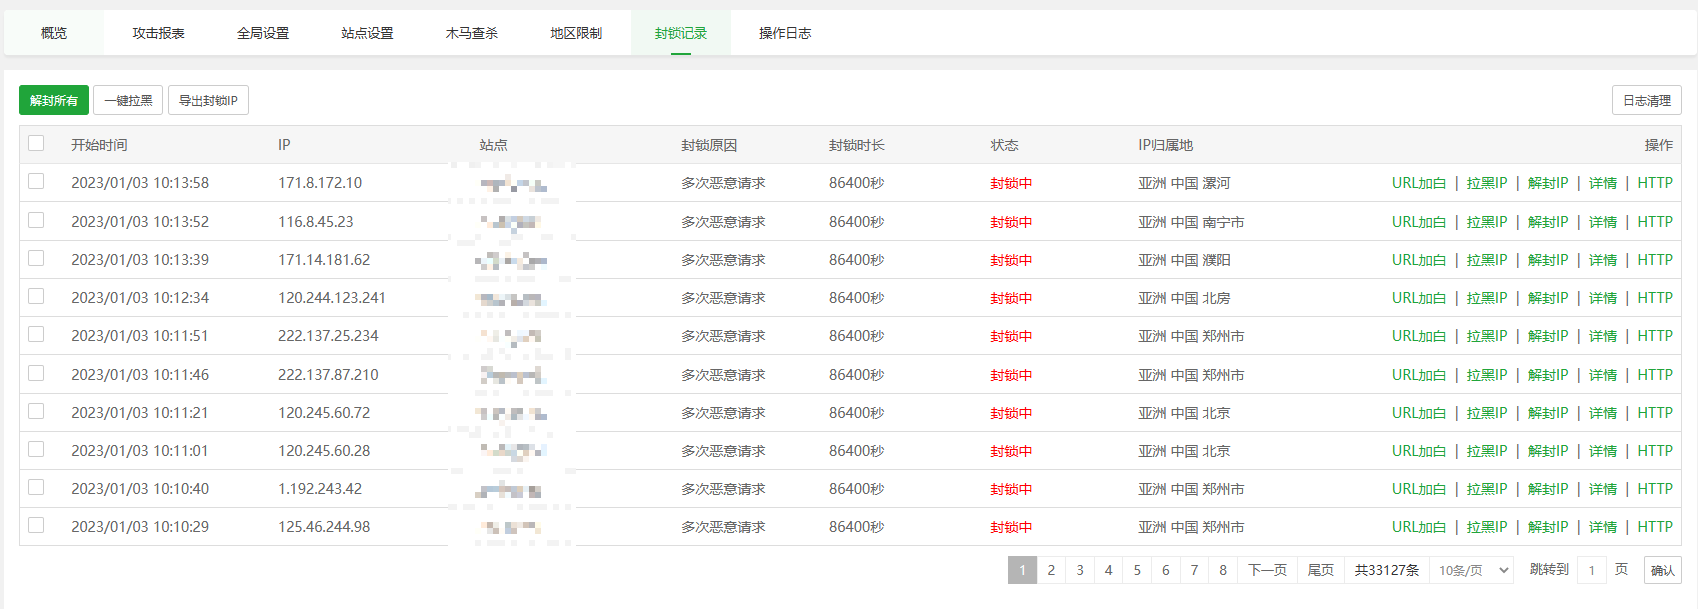
Task: Click the 日志清理 button
Action: [x=1647, y=100]
